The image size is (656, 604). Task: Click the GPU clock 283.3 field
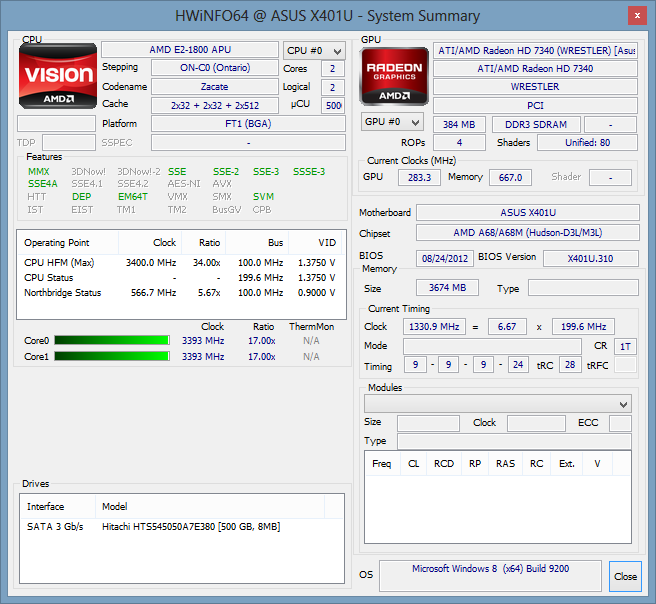419,177
